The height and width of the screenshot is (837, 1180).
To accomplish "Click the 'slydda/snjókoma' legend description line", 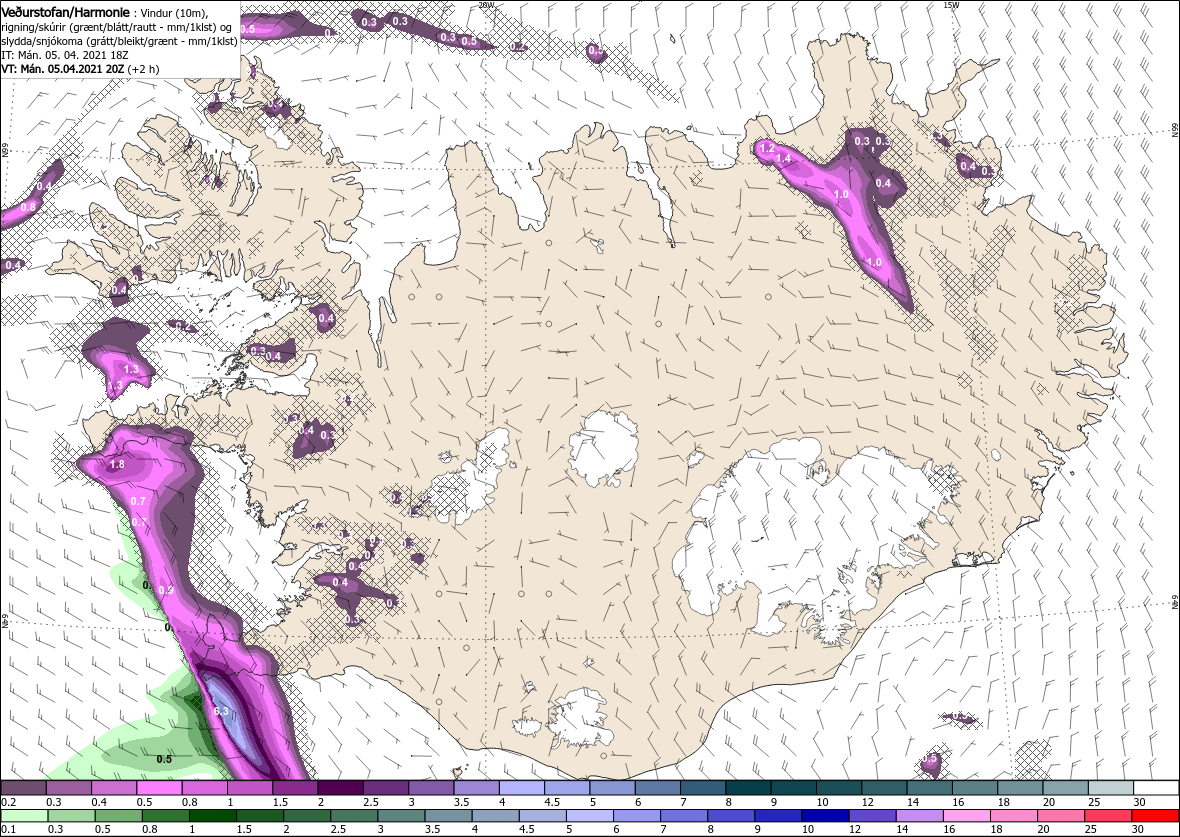I will coord(119,41).
